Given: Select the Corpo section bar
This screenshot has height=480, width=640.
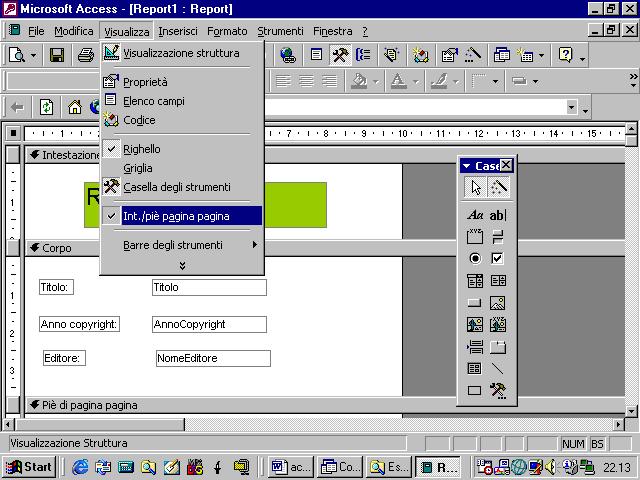Looking at the screenshot, I should tap(324, 248).
